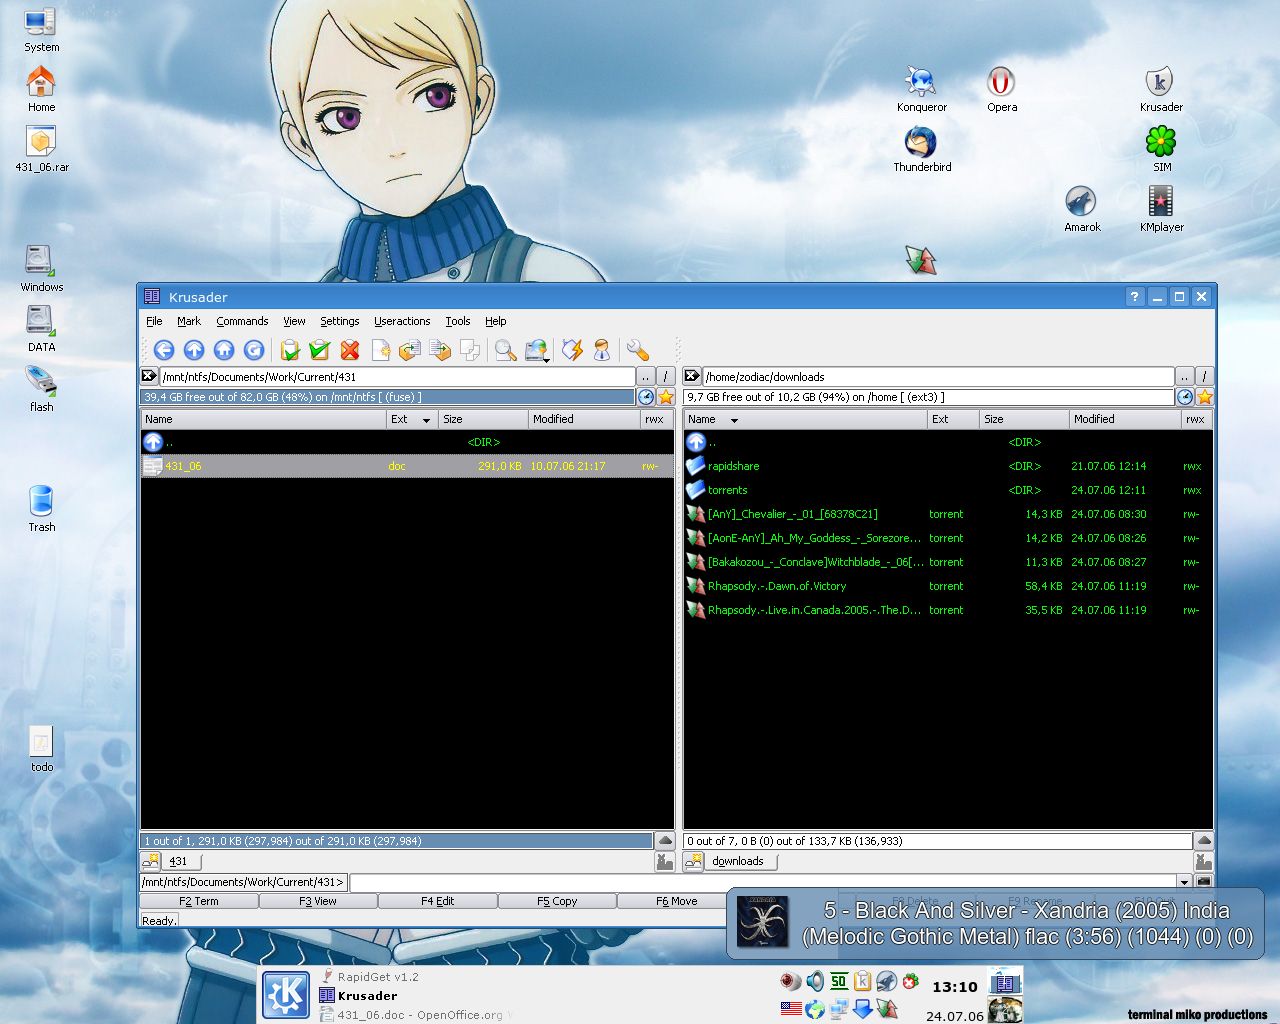This screenshot has width=1280, height=1024.
Task: Select the rapidshare folder in right panel
Action: click(948, 466)
